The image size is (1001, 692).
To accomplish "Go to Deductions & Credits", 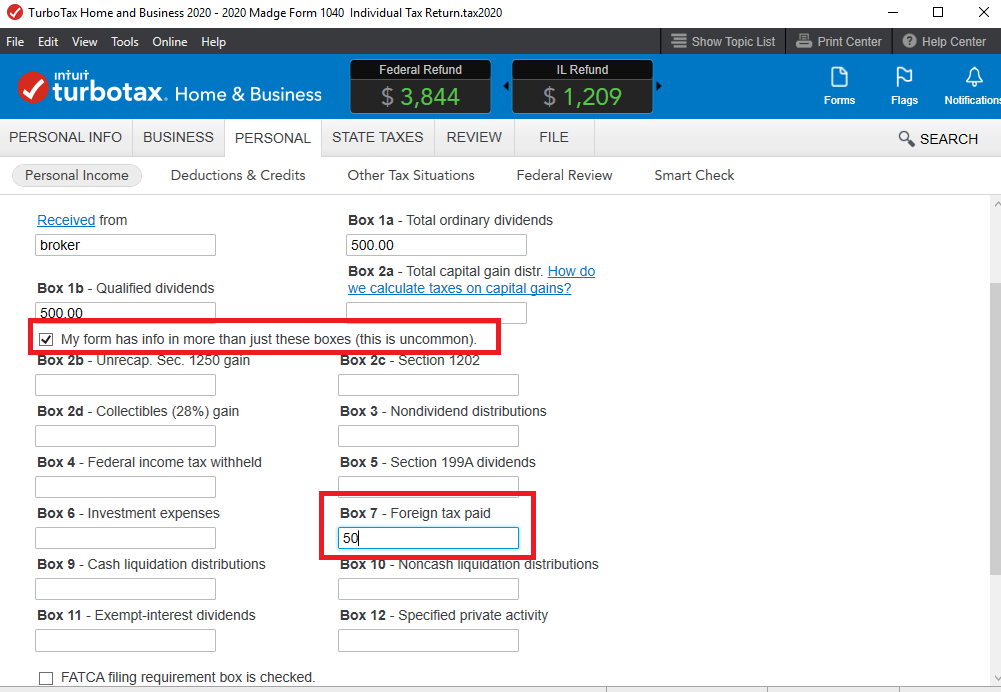I will coord(238,175).
